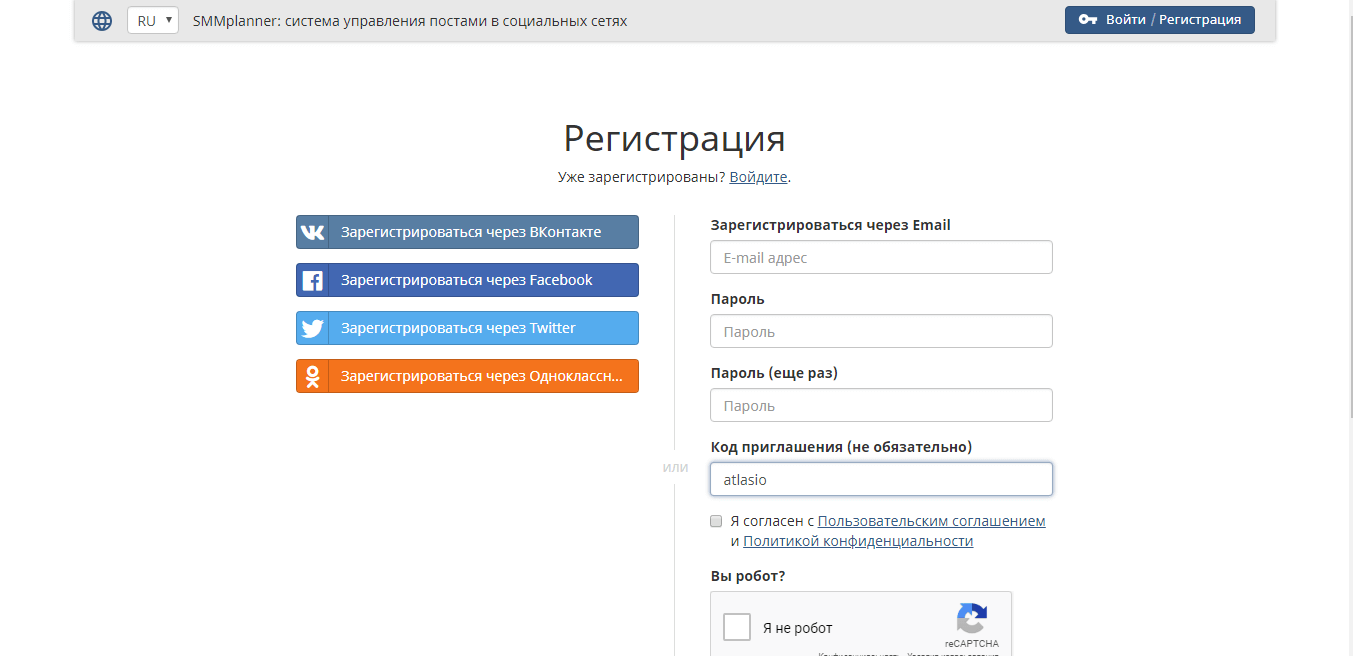Follow the Войдите login link
This screenshot has height=656, width=1353.
pyautogui.click(x=759, y=177)
